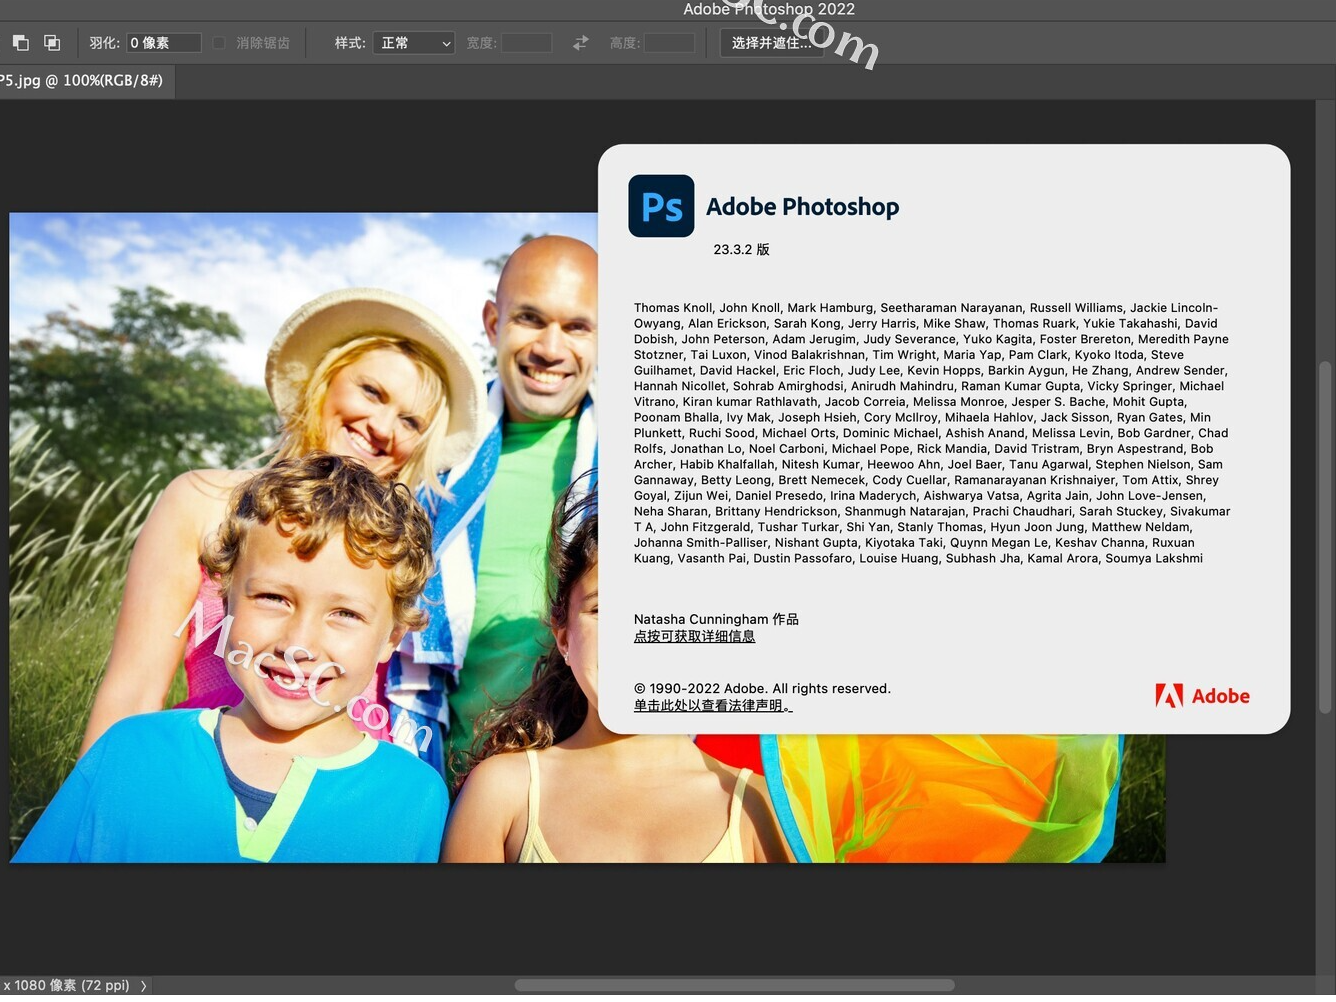Click the Adobe Photoshop 2022 title bar text
1336x1002 pixels.
767,9
